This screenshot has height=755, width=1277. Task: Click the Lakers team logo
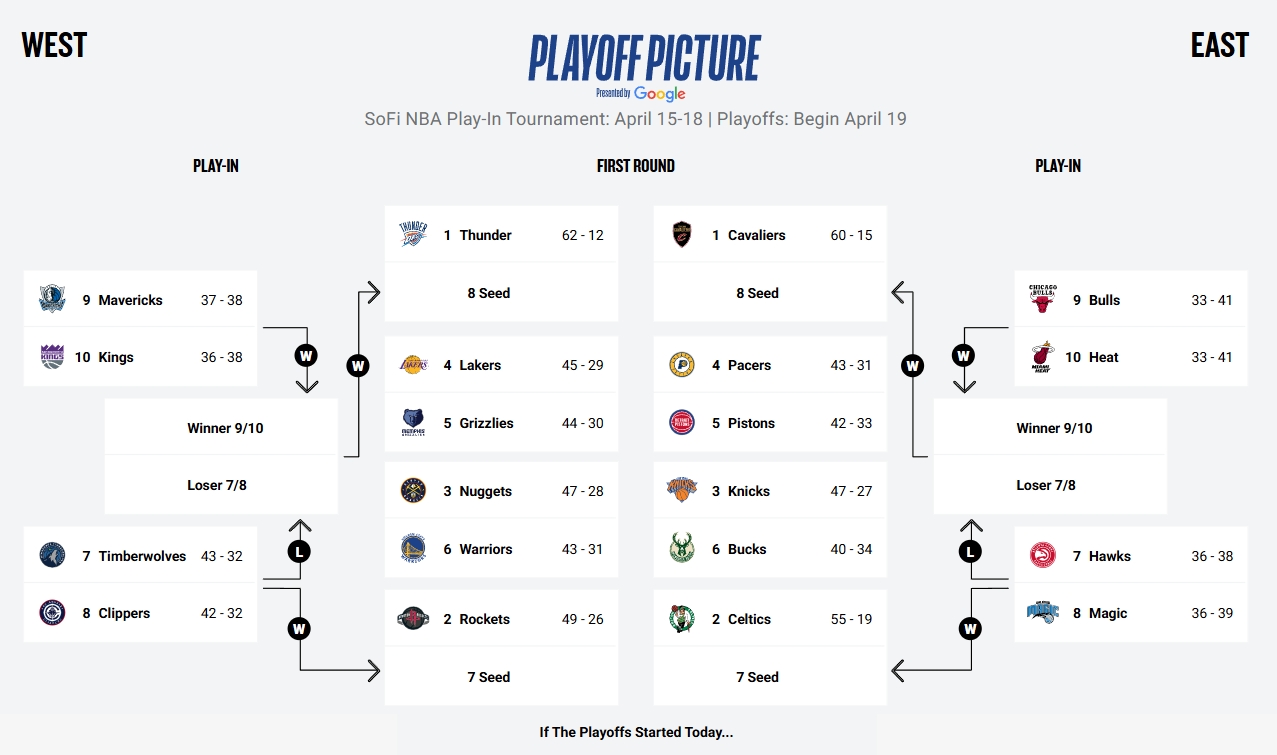point(413,365)
